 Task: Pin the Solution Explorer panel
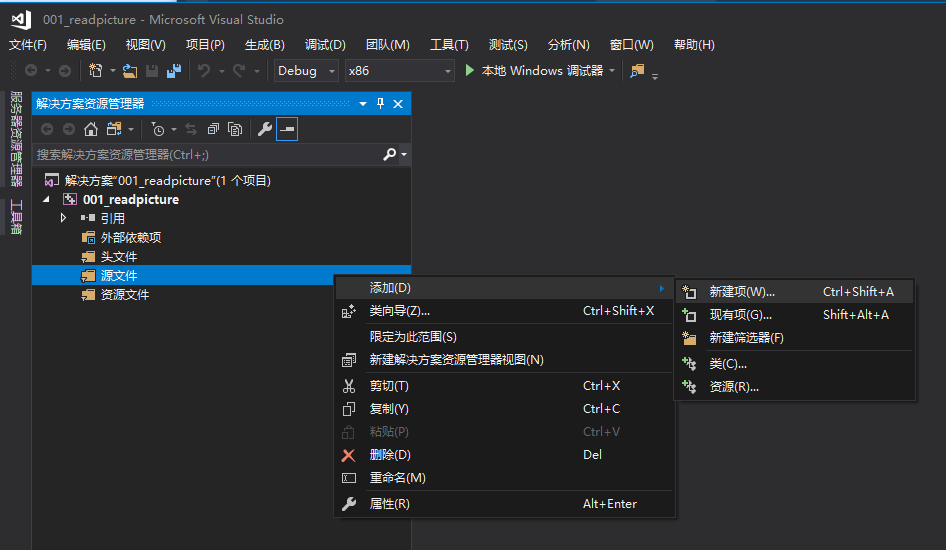(380, 104)
